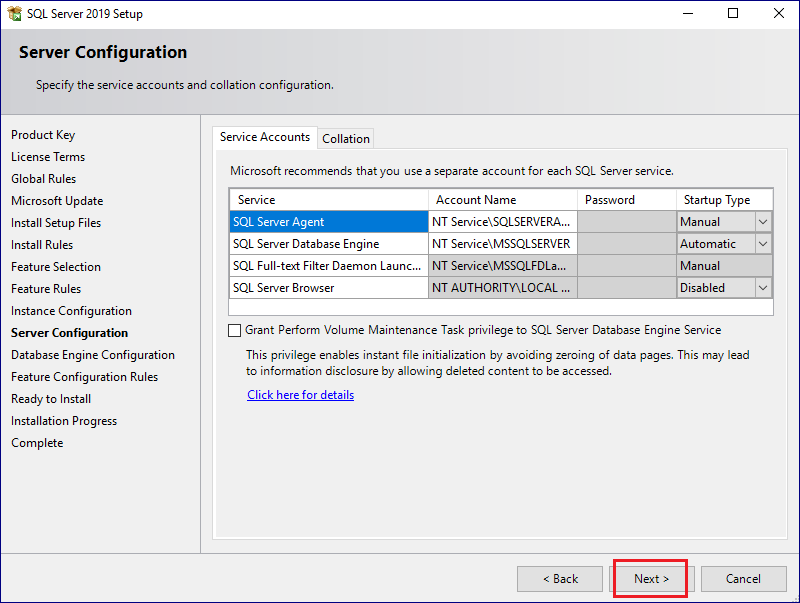Image resolution: width=800 pixels, height=603 pixels.
Task: Click Feature Rules step in sidebar
Action: [46, 289]
